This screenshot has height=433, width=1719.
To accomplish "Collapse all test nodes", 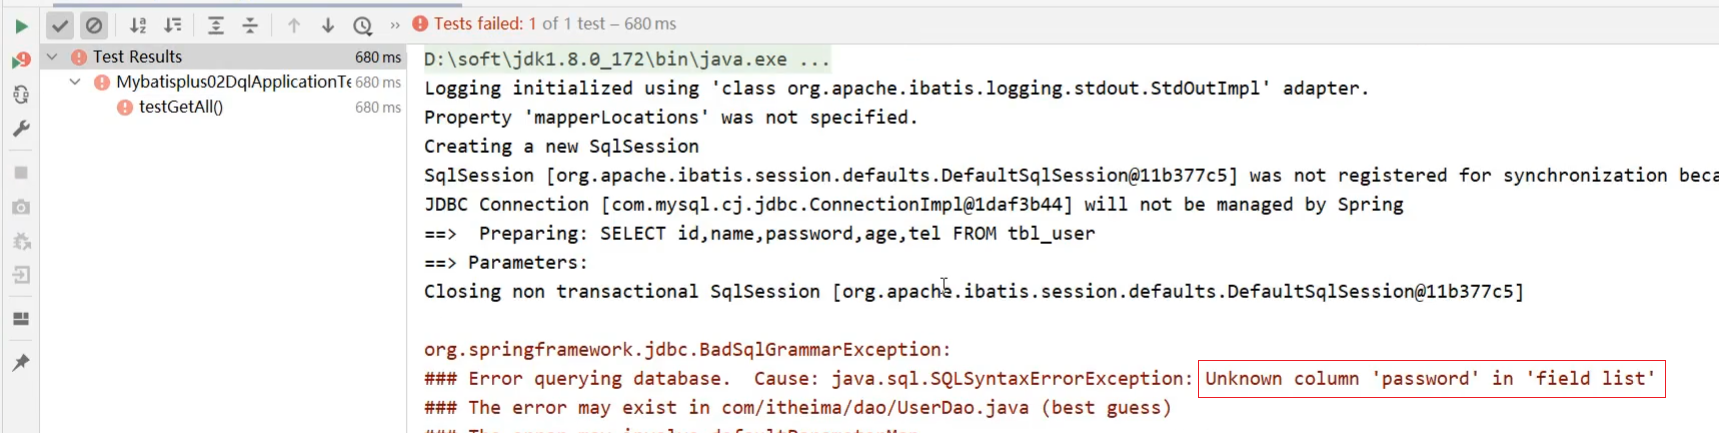I will click(x=250, y=26).
